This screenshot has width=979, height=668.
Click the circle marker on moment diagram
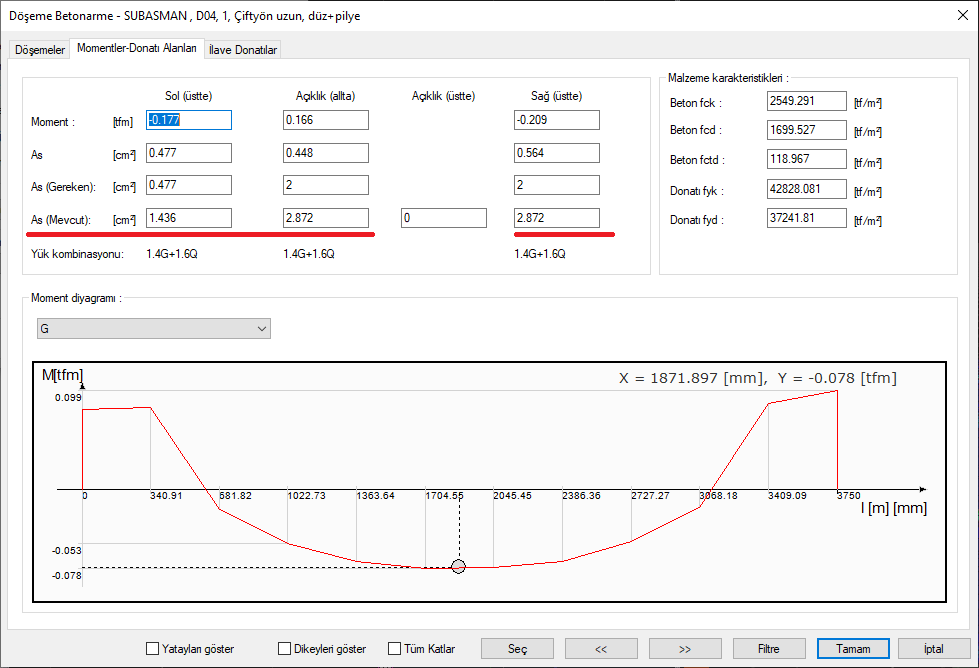[x=459, y=567]
